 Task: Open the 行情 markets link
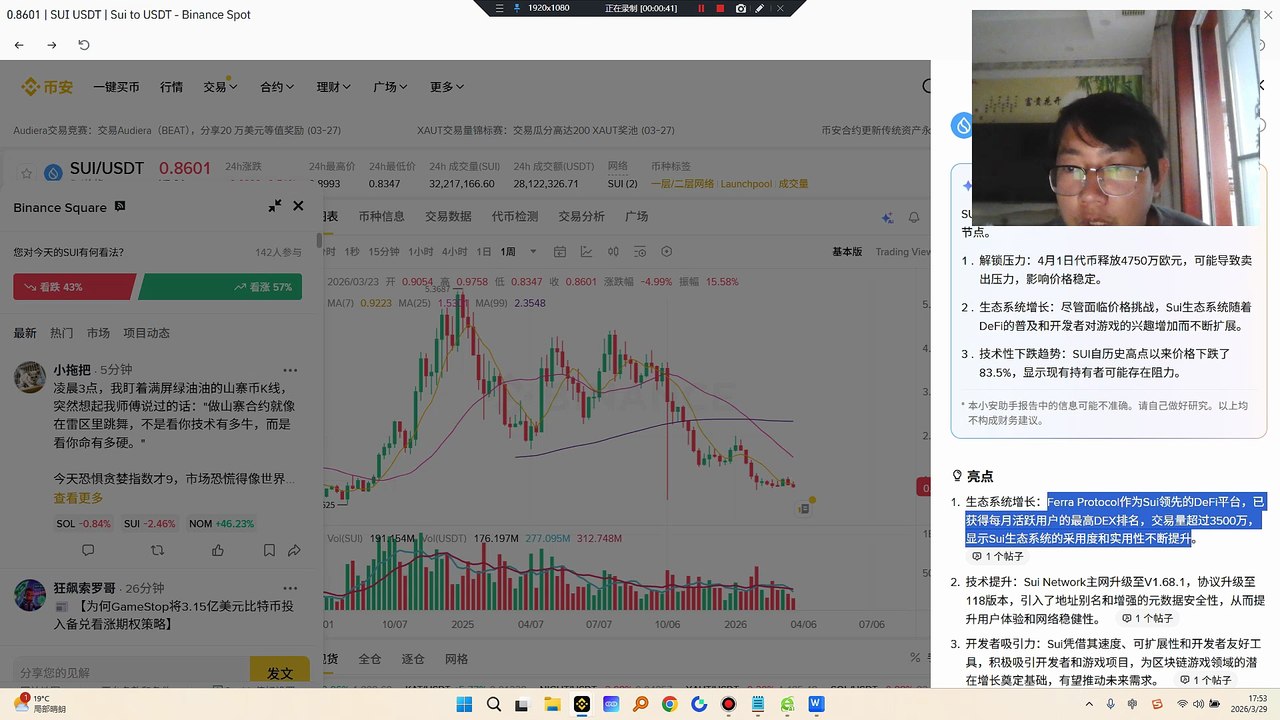[171, 87]
